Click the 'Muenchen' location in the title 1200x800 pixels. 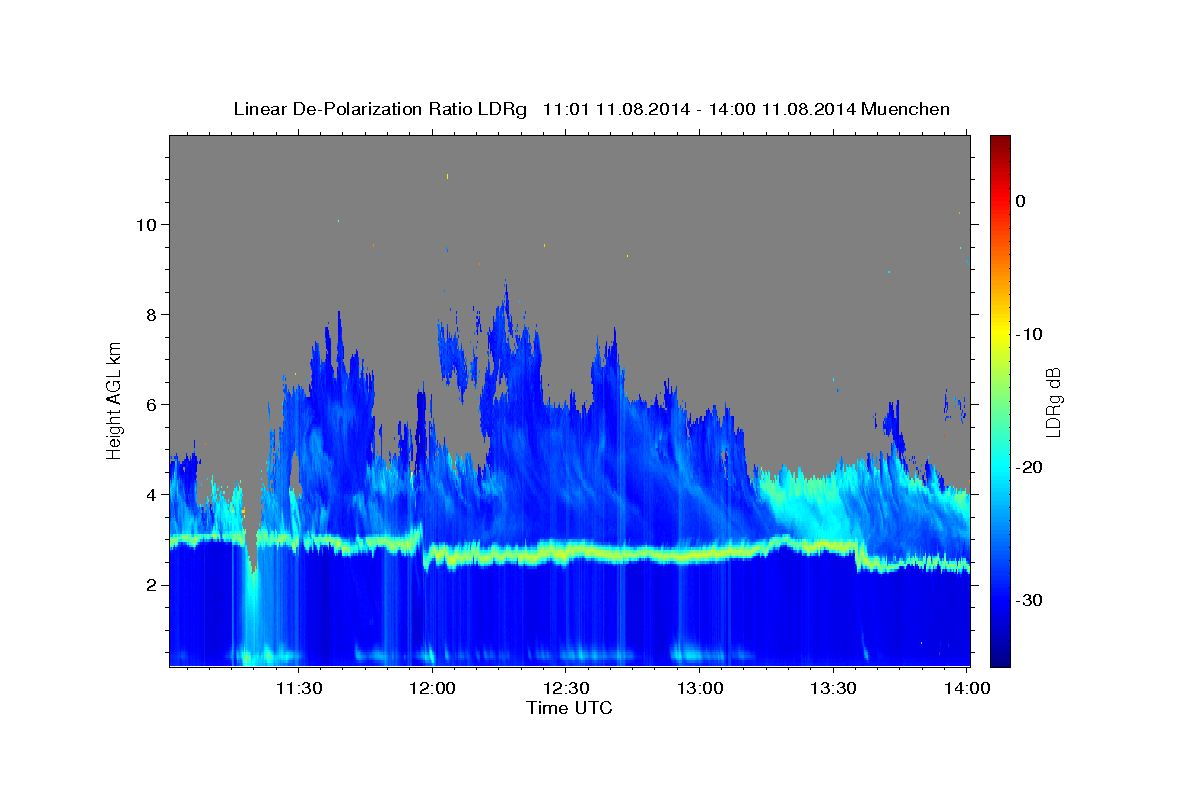(x=905, y=109)
